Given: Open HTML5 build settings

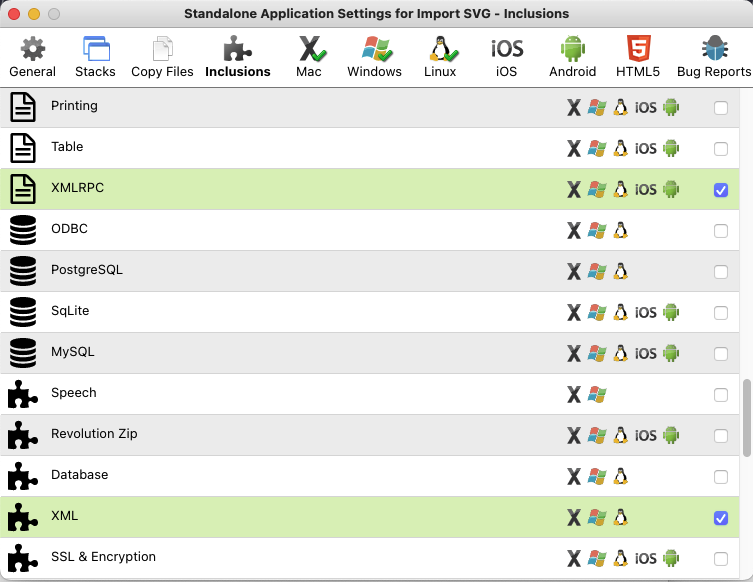Looking at the screenshot, I should [638, 57].
